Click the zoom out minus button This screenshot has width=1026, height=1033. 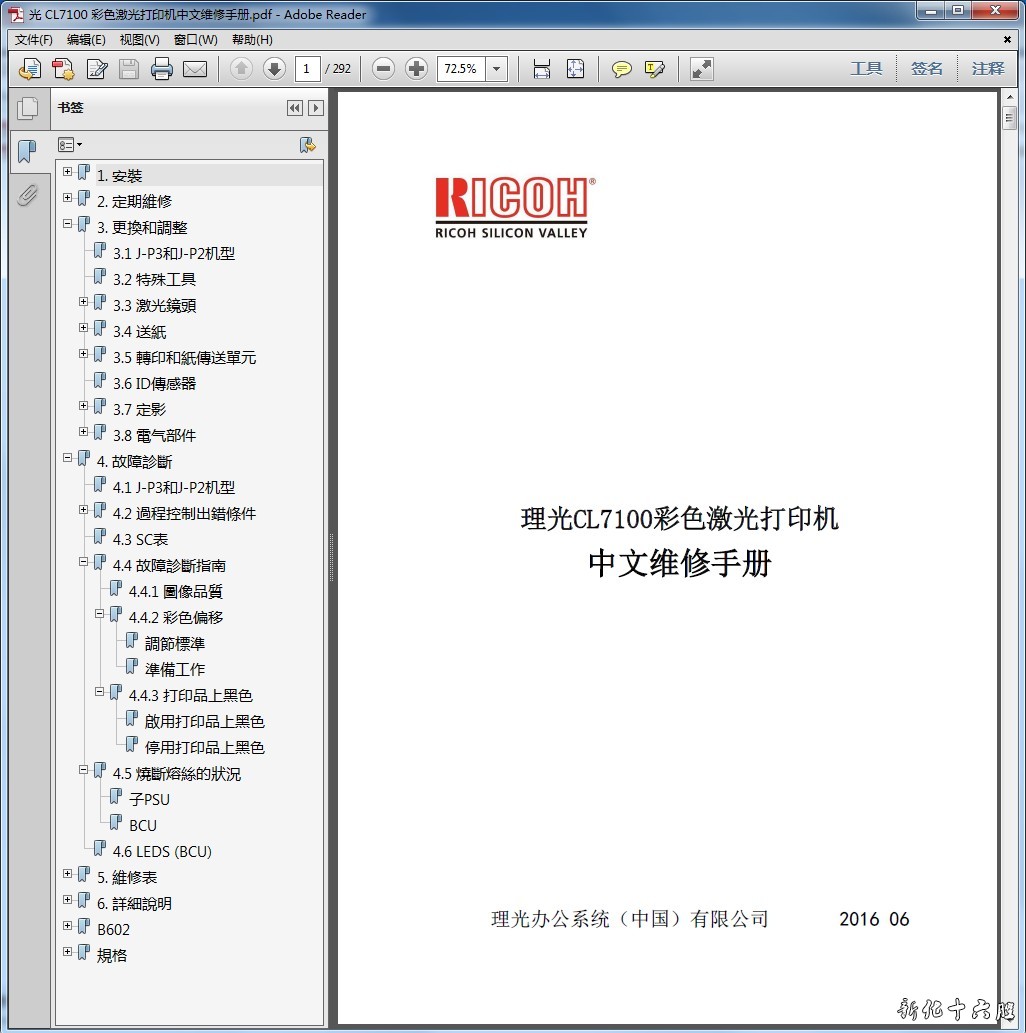(383, 69)
